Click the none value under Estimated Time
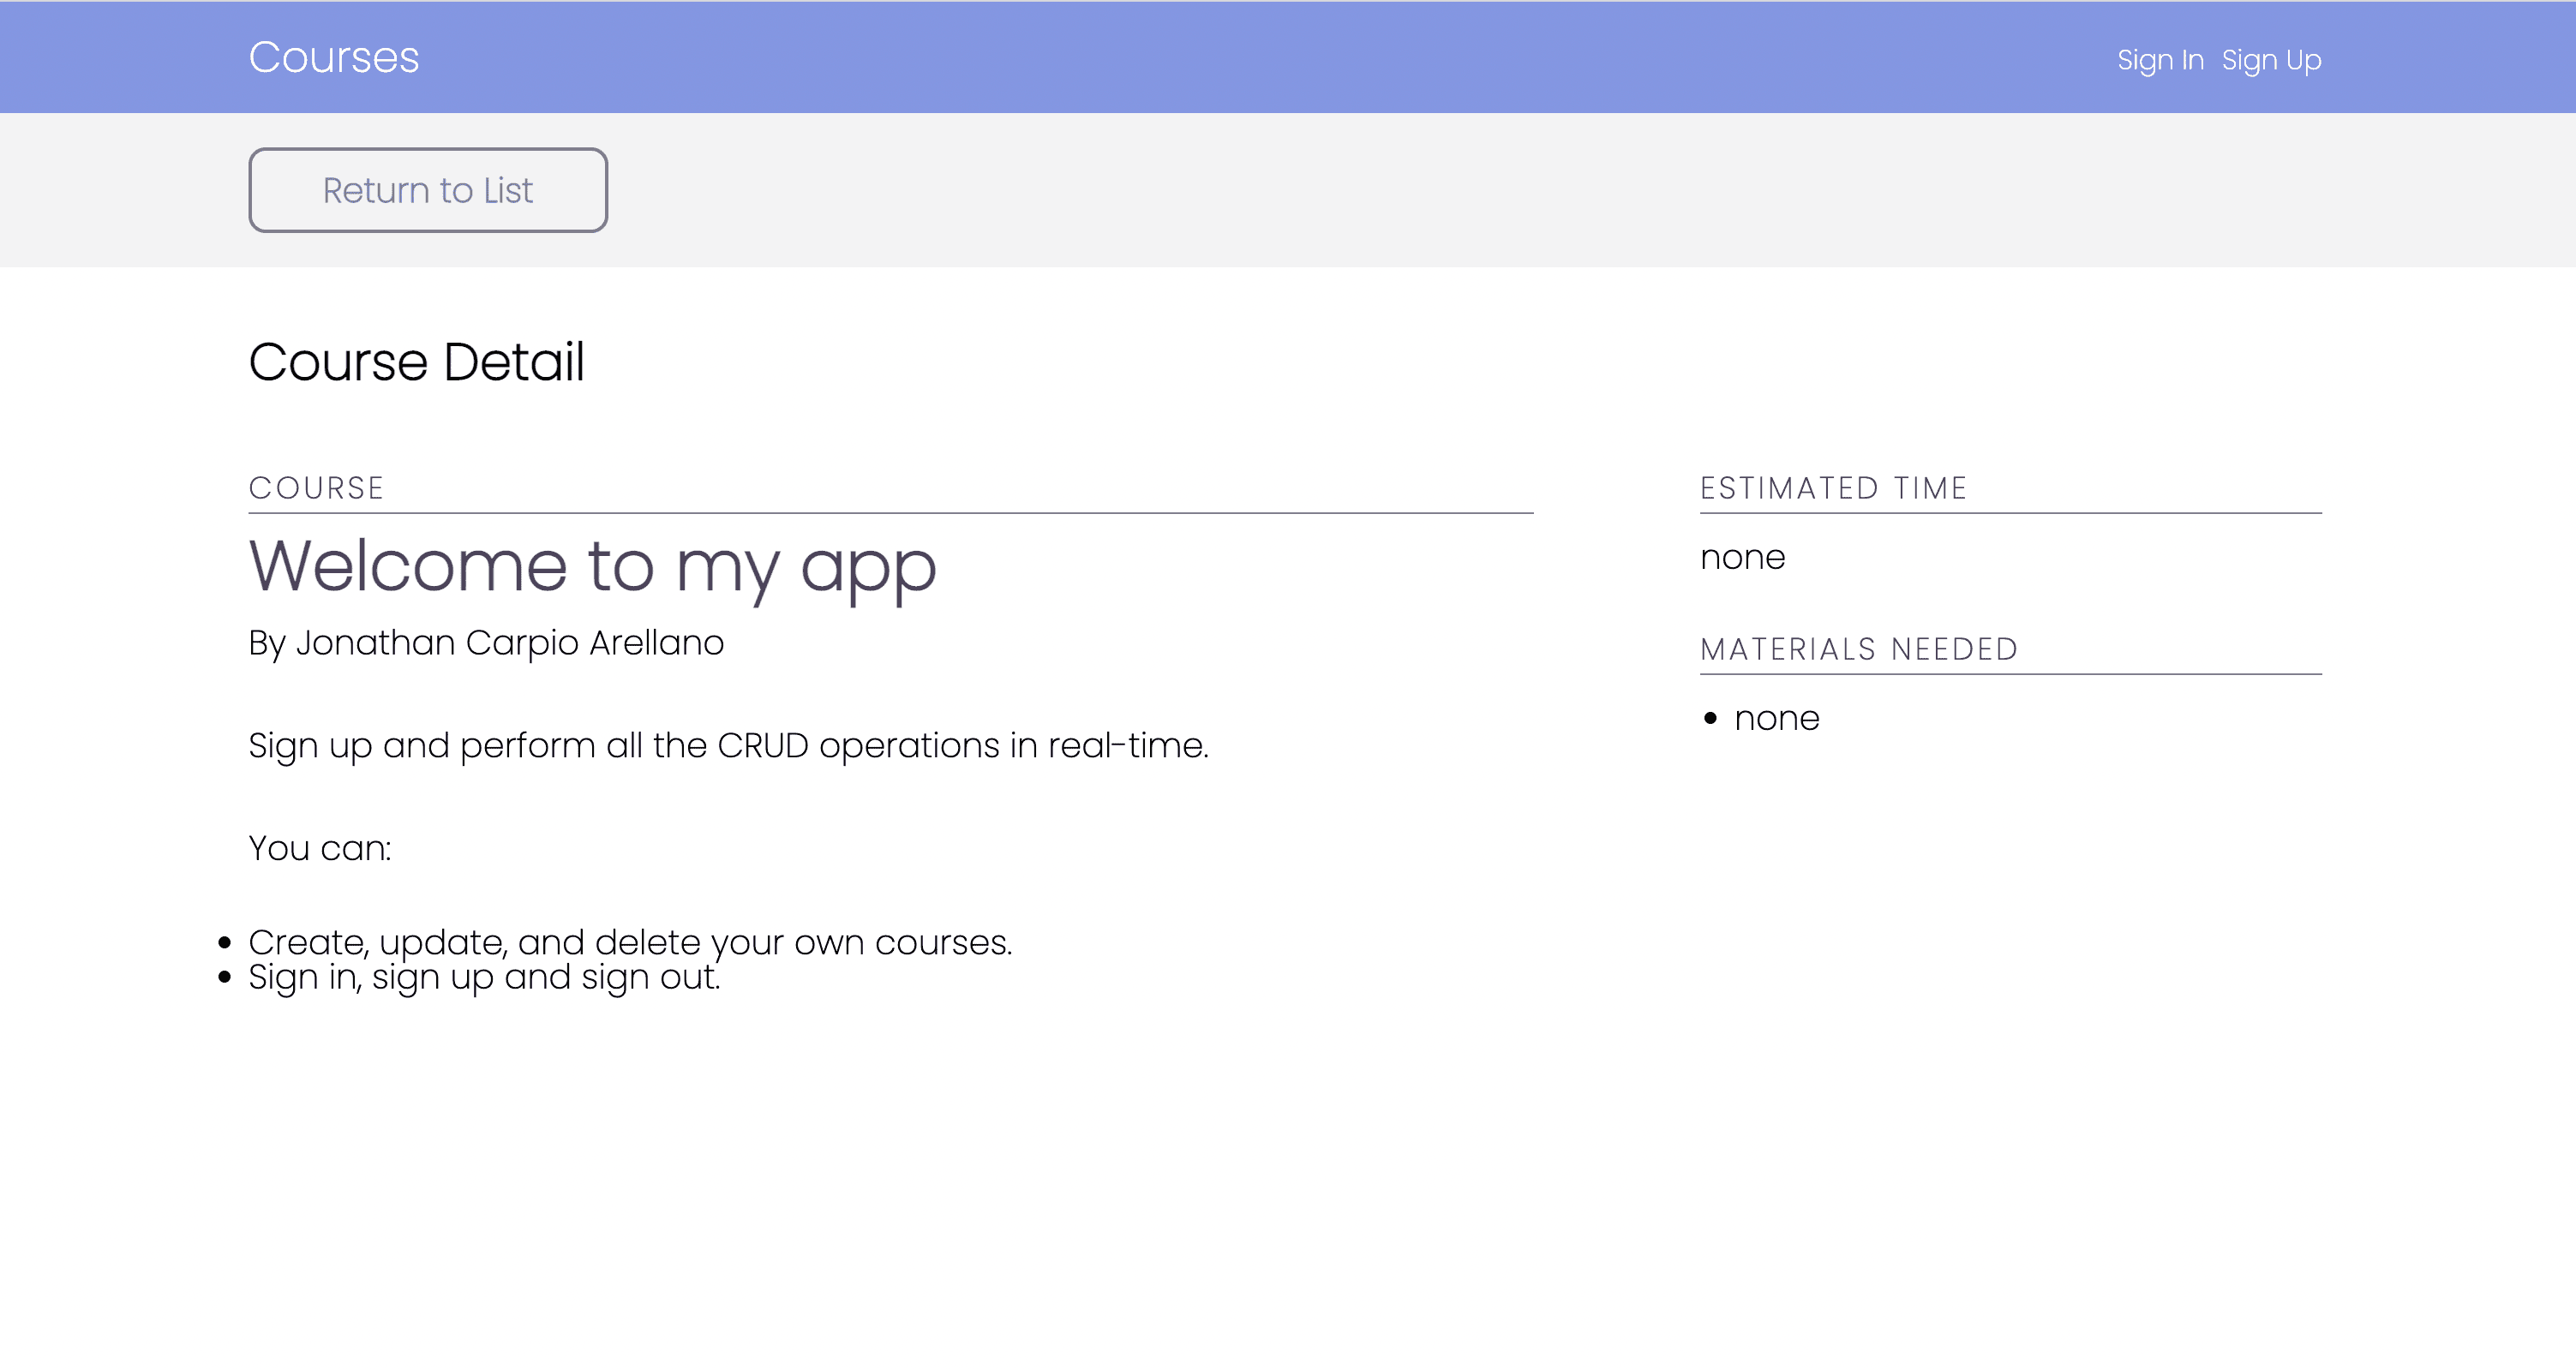The height and width of the screenshot is (1369, 2576). [x=1742, y=557]
